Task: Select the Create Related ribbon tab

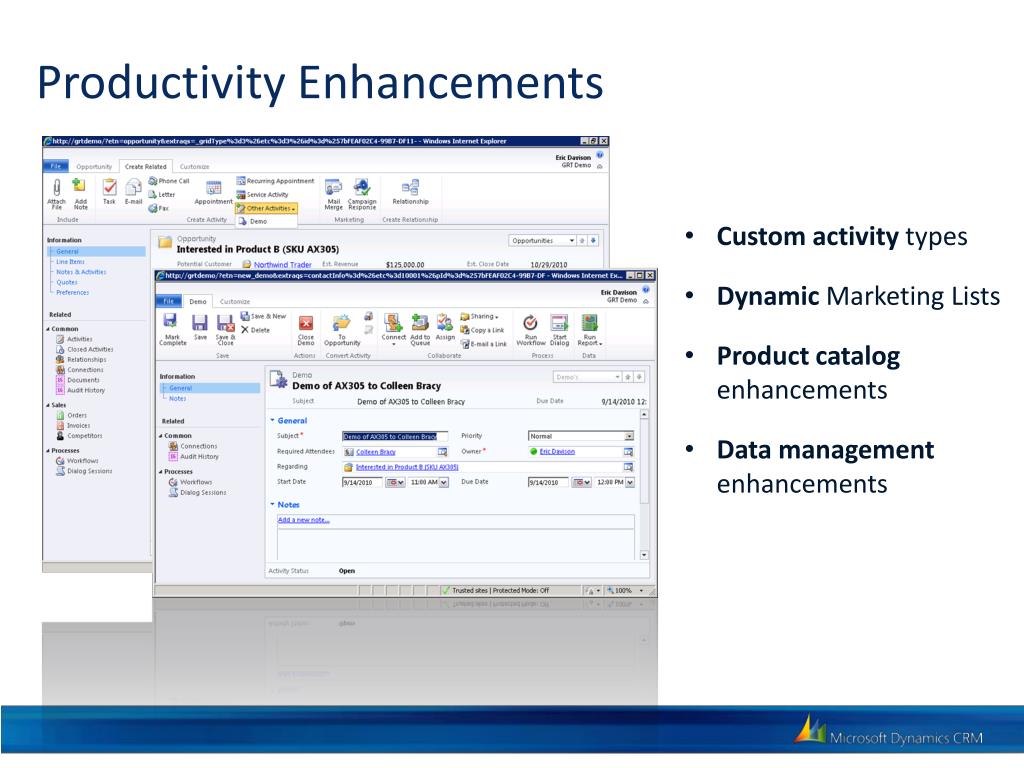Action: [146, 167]
